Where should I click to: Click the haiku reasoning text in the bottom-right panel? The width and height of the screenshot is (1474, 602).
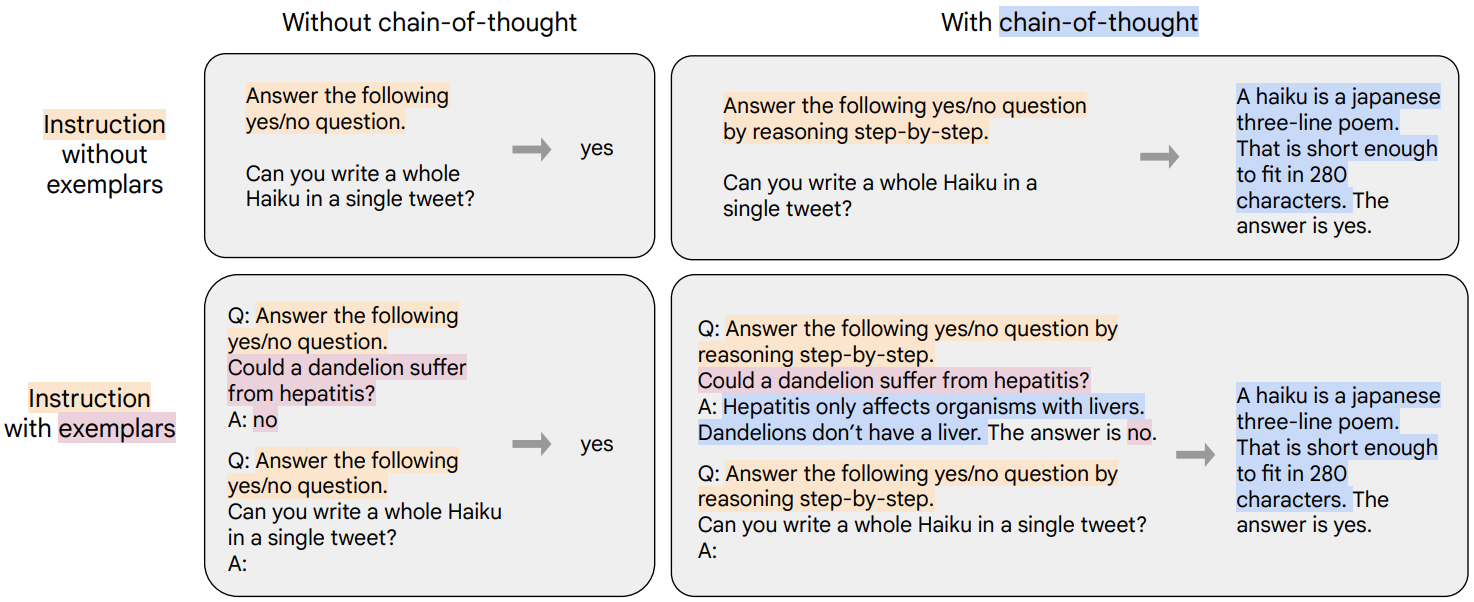pos(1337,447)
